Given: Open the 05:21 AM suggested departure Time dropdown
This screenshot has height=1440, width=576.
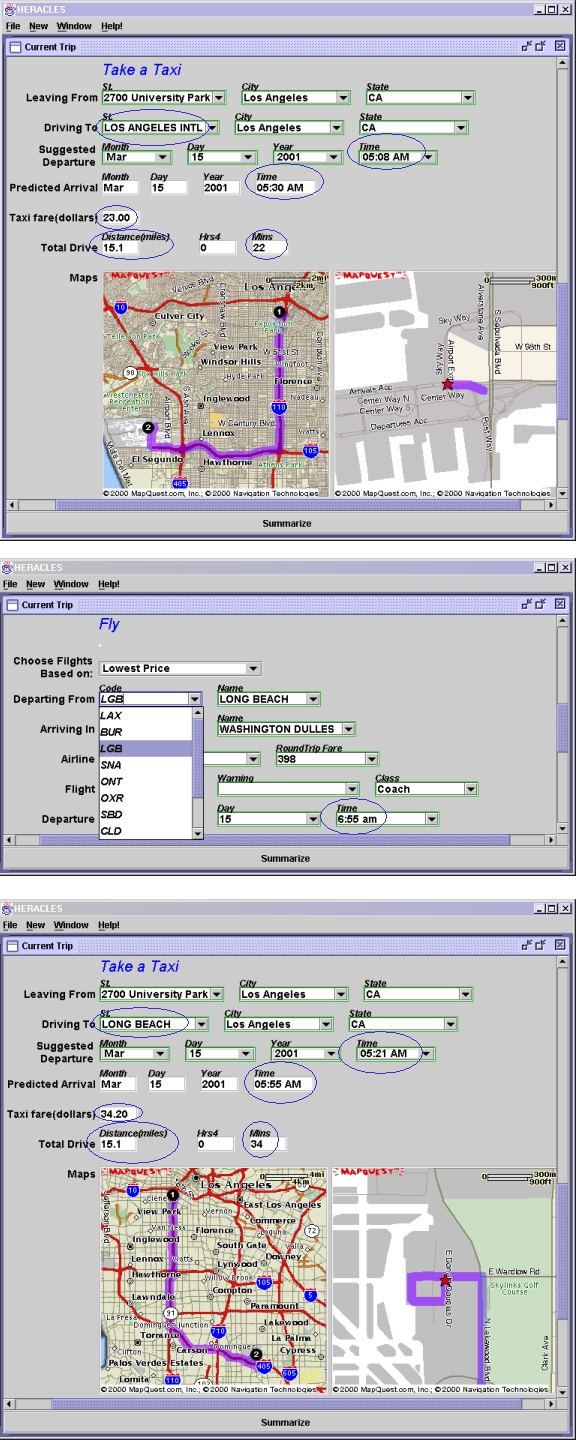Looking at the screenshot, I should (x=427, y=1053).
